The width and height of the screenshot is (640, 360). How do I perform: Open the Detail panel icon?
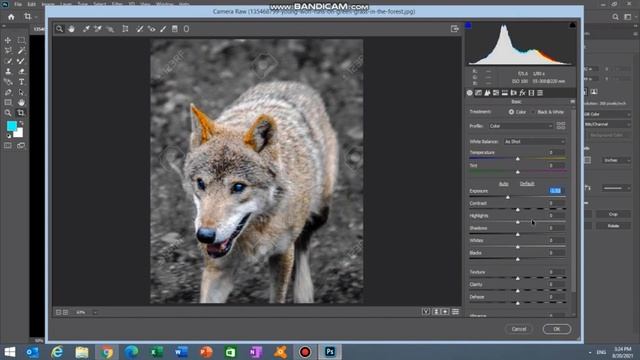click(487, 93)
